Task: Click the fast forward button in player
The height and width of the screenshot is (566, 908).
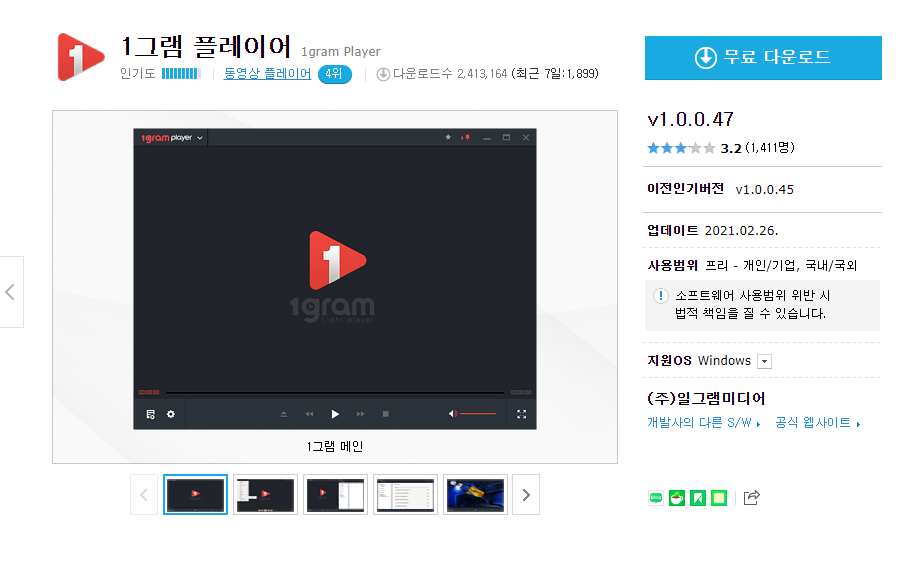Action: click(x=360, y=414)
